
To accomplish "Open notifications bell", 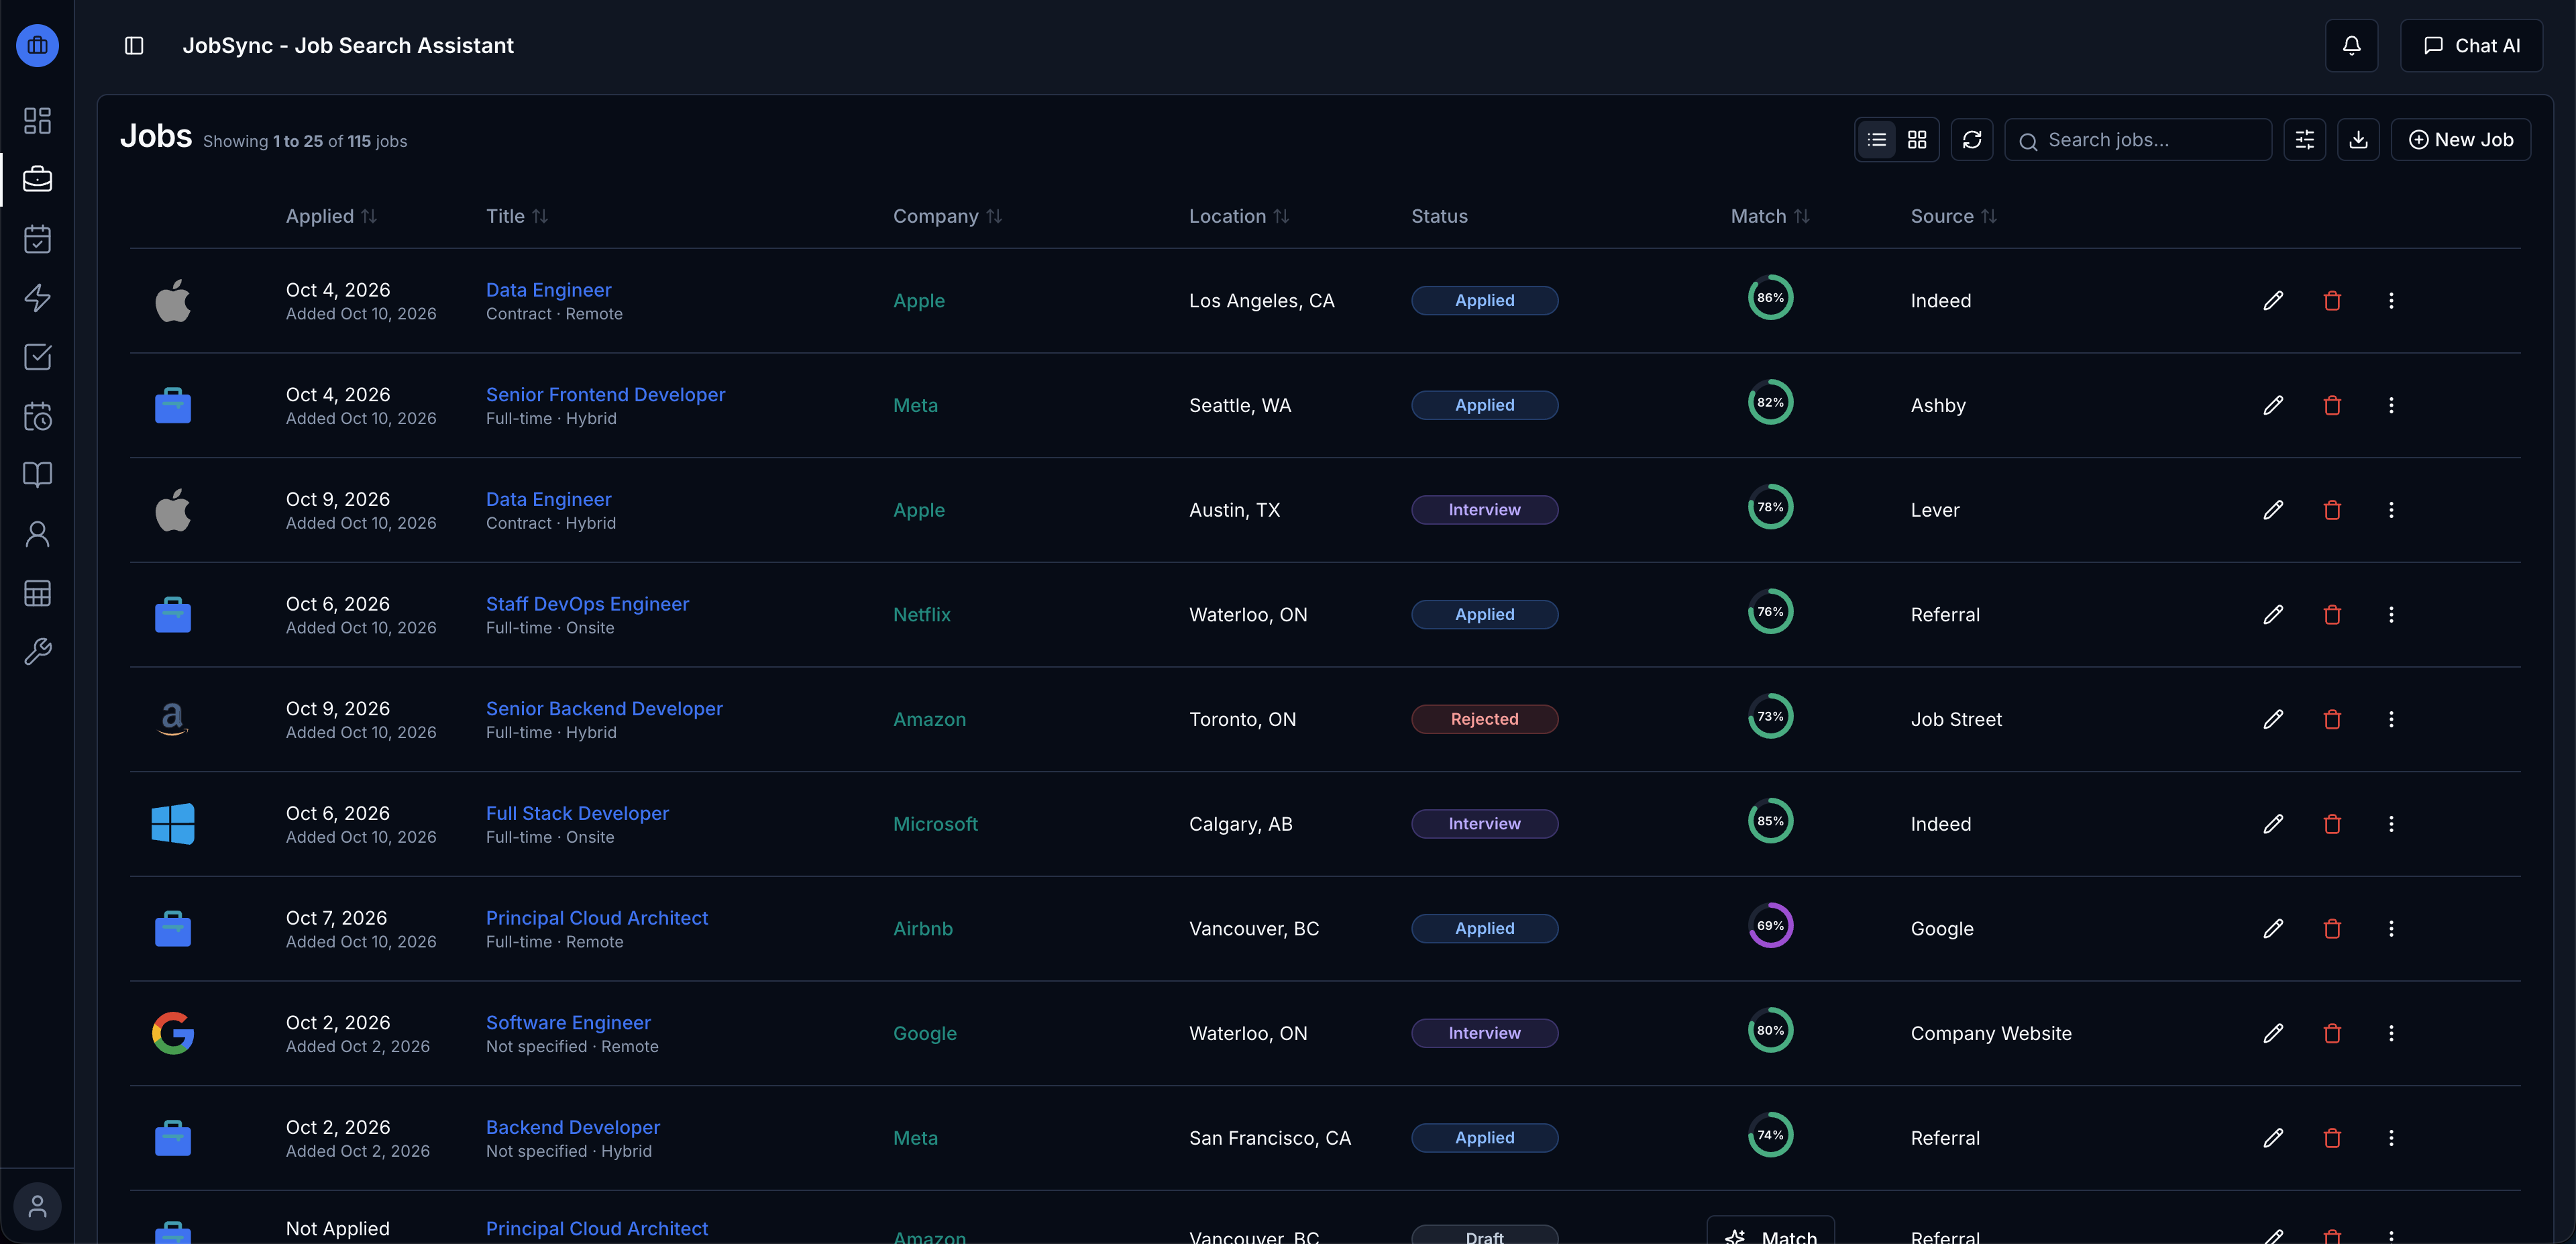I will click(2351, 46).
